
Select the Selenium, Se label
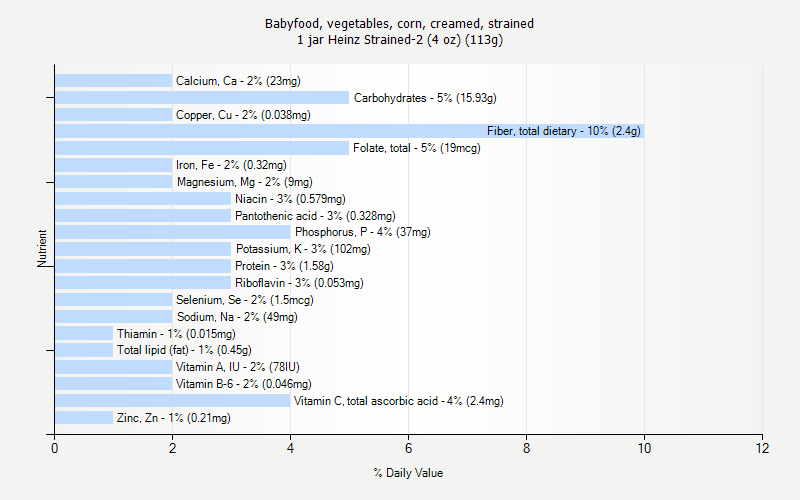pyautogui.click(x=245, y=300)
